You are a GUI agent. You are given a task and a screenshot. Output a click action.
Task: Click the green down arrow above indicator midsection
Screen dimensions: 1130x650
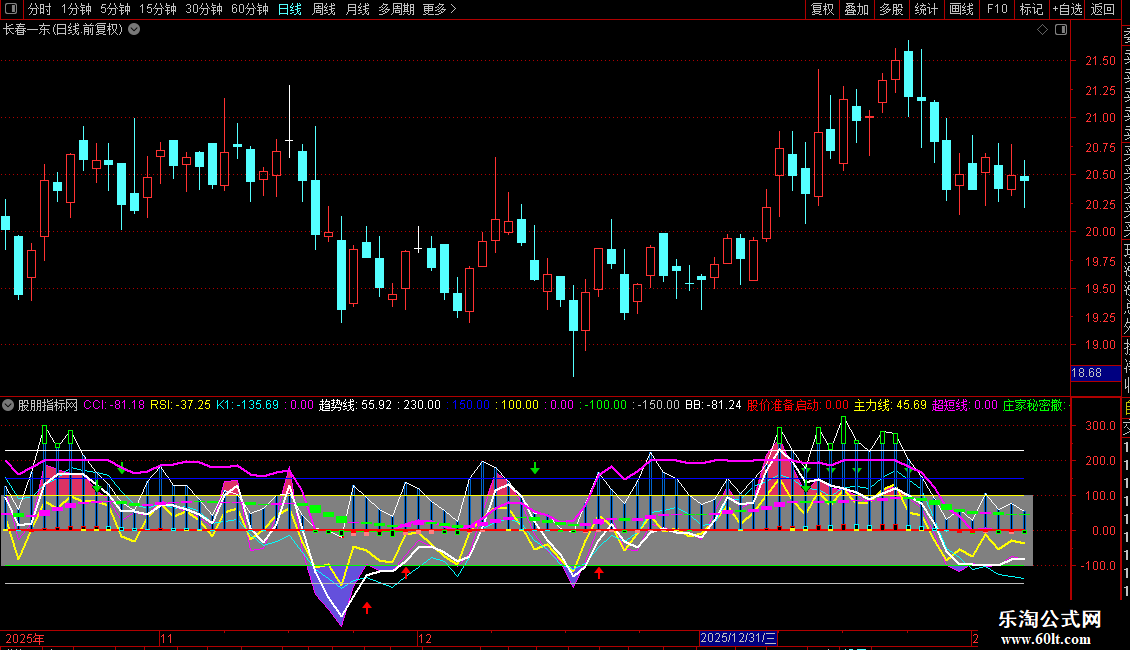pyautogui.click(x=535, y=468)
